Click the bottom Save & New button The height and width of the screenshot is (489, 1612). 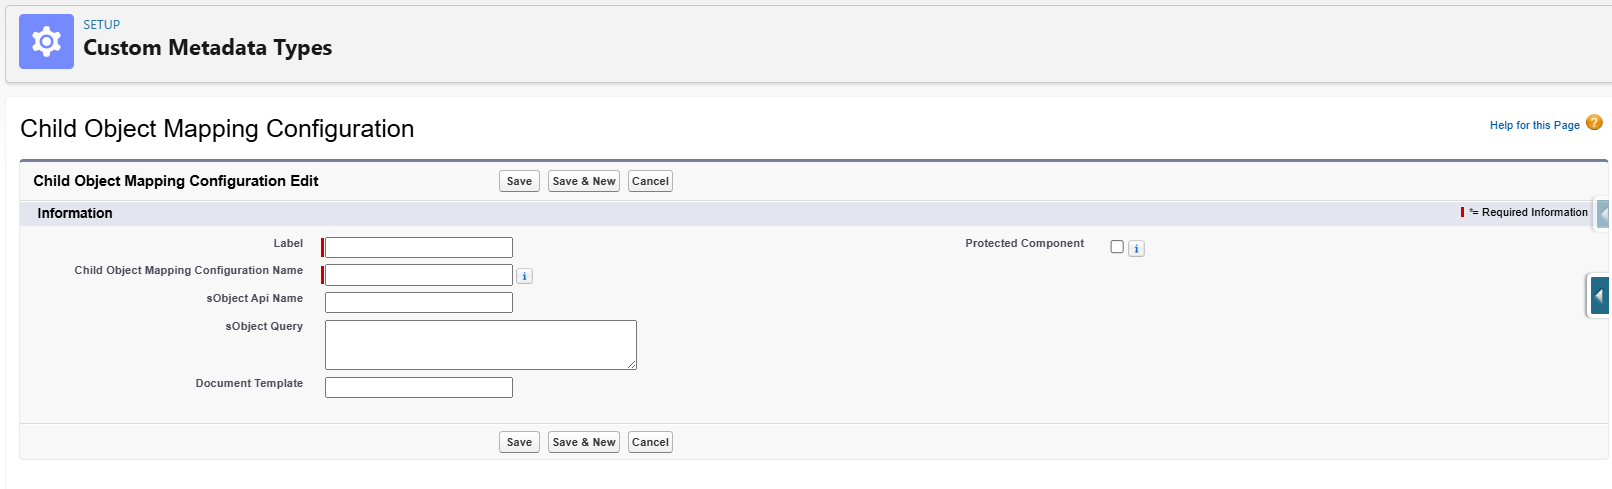584,442
